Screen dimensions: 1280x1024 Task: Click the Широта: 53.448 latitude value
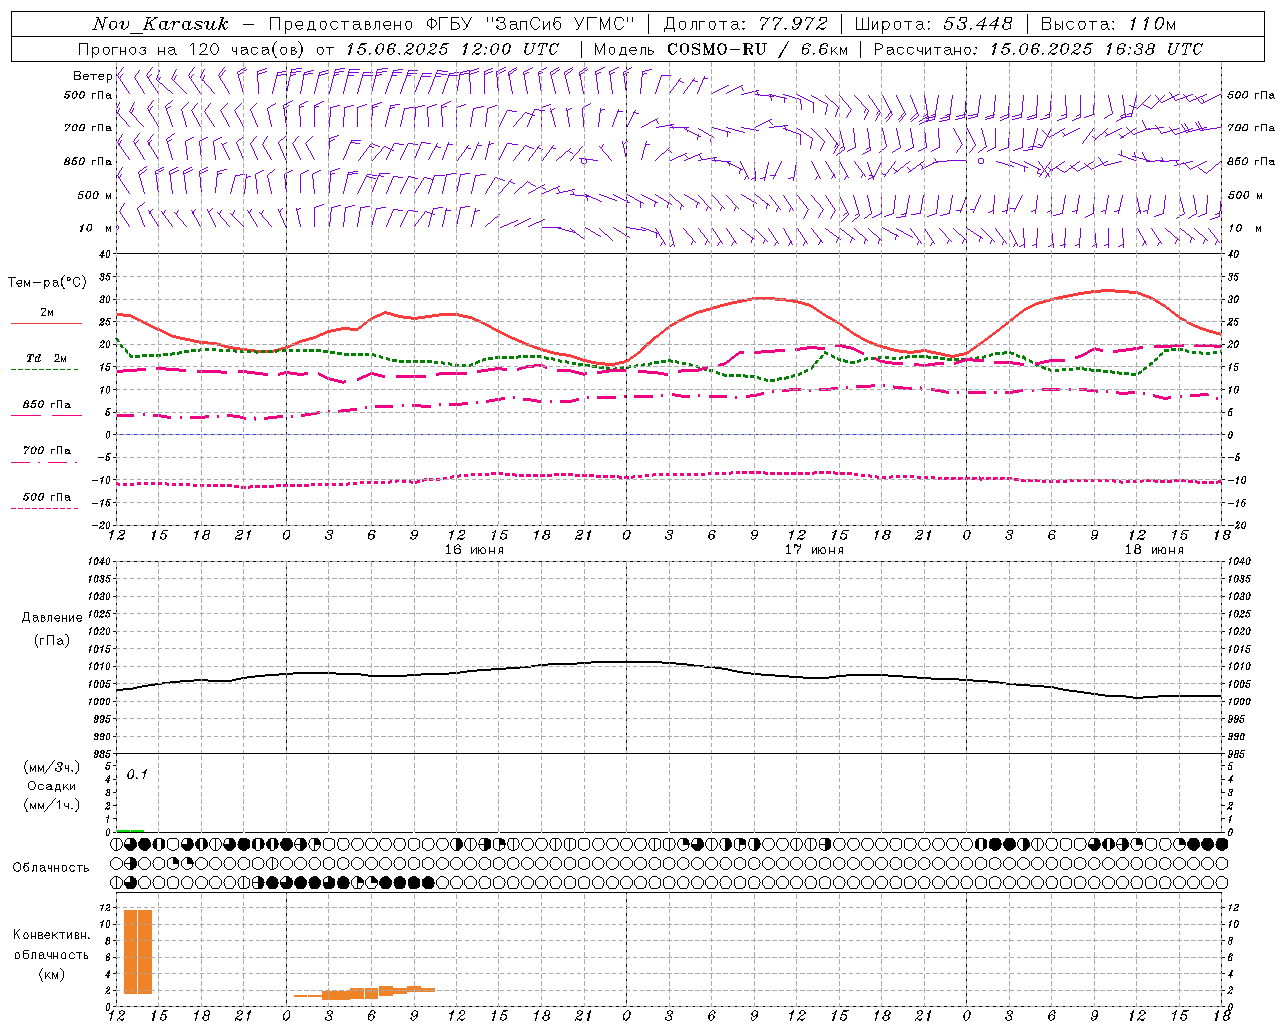tap(934, 24)
